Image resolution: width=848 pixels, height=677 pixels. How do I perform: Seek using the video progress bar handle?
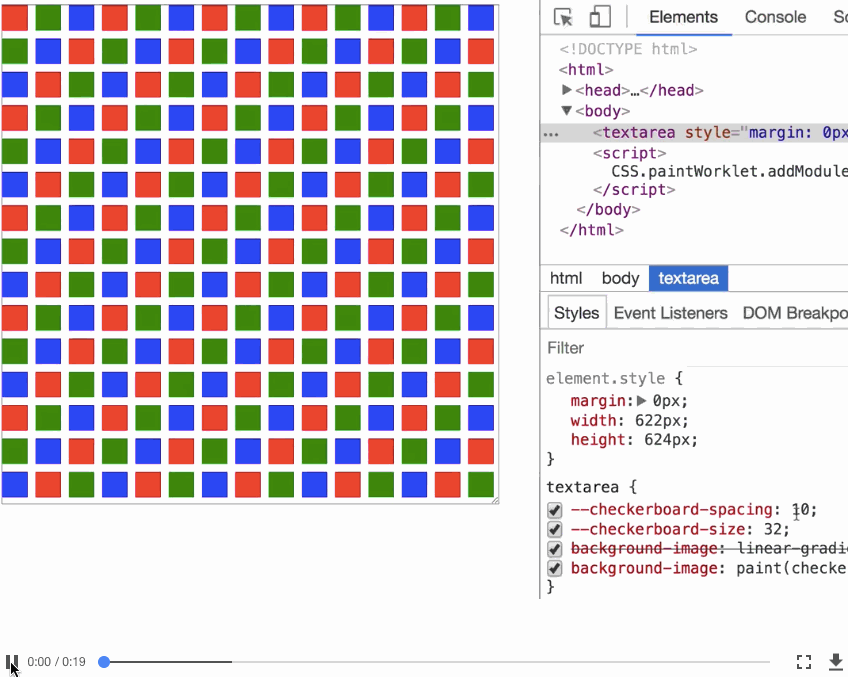(104, 662)
